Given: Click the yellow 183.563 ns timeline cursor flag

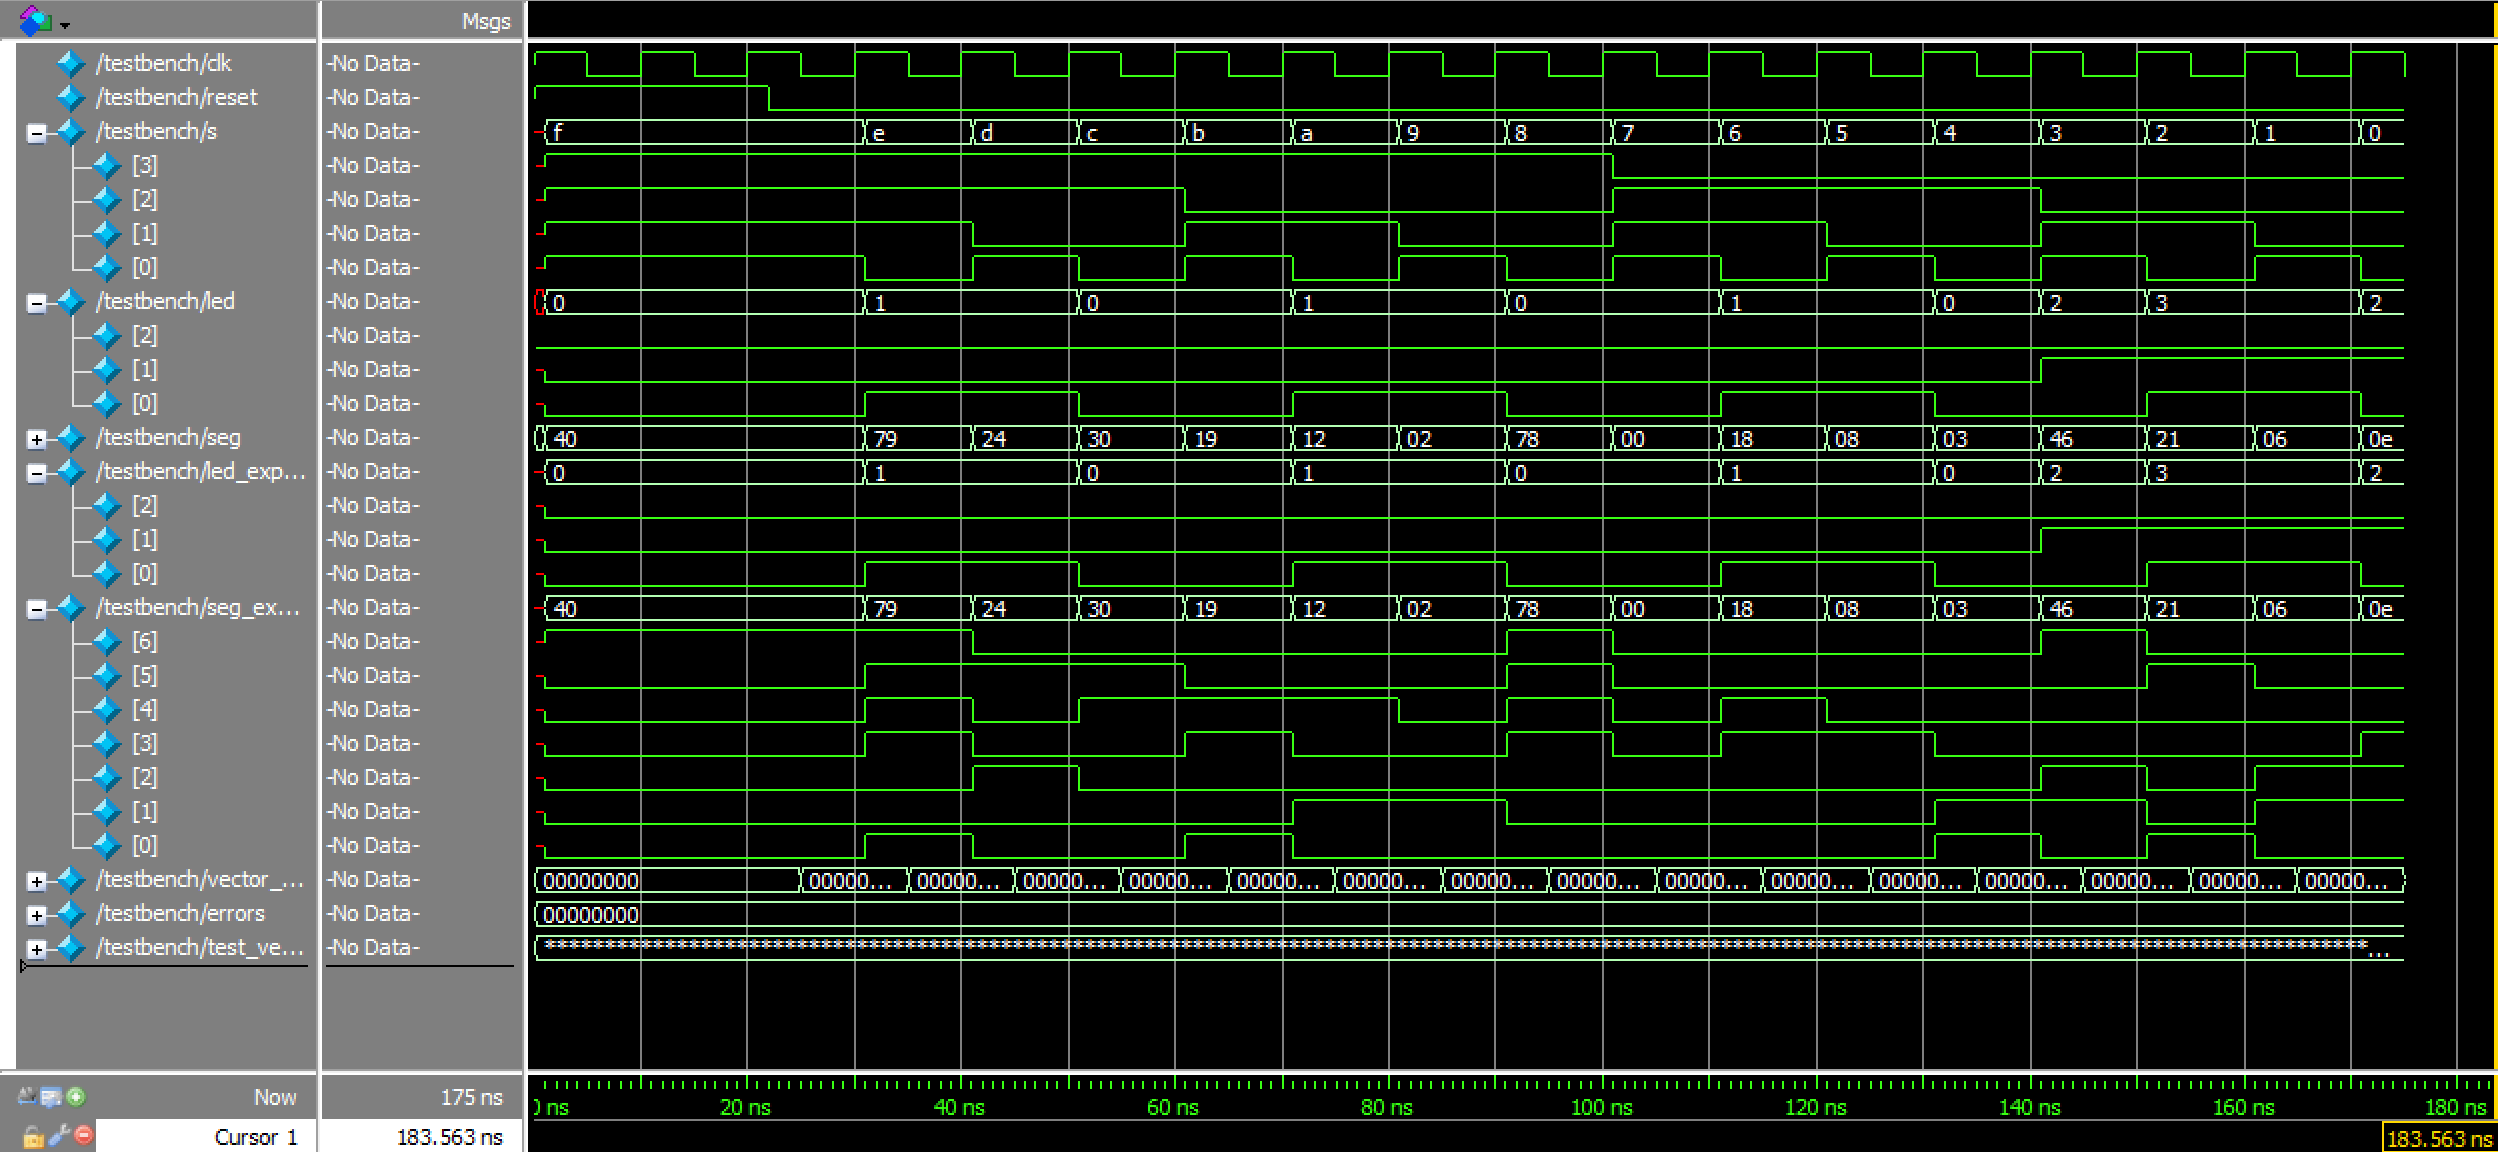Looking at the screenshot, I should tap(2439, 1138).
